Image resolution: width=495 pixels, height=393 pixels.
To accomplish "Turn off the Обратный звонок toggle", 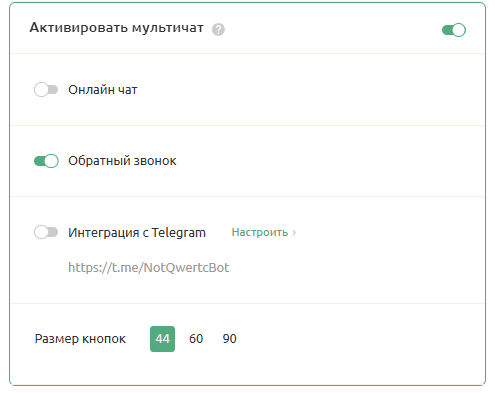I will point(46,161).
